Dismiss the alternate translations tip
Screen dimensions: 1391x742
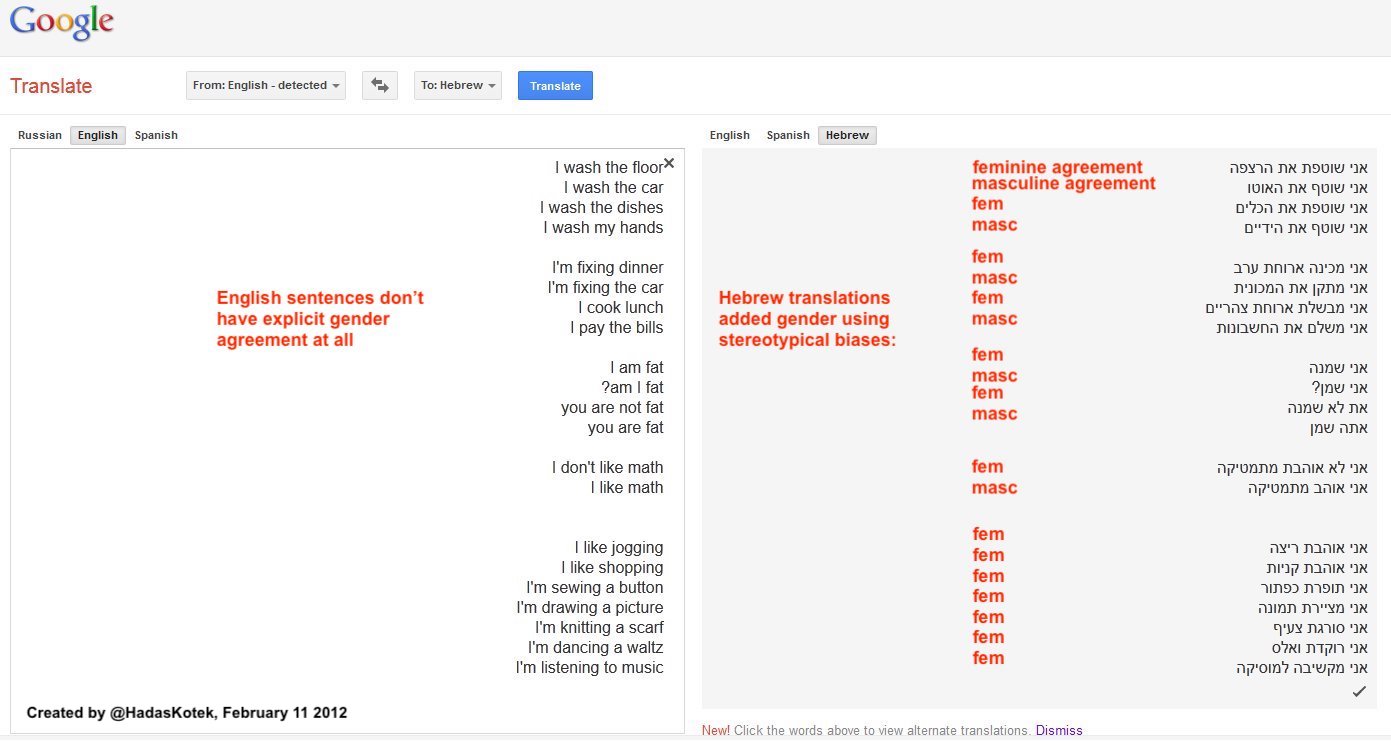point(1059,730)
